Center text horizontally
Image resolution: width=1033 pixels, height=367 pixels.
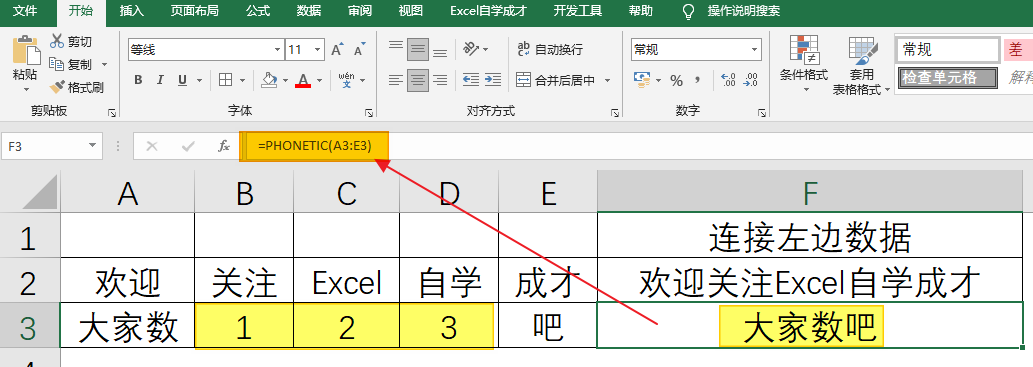coord(418,80)
